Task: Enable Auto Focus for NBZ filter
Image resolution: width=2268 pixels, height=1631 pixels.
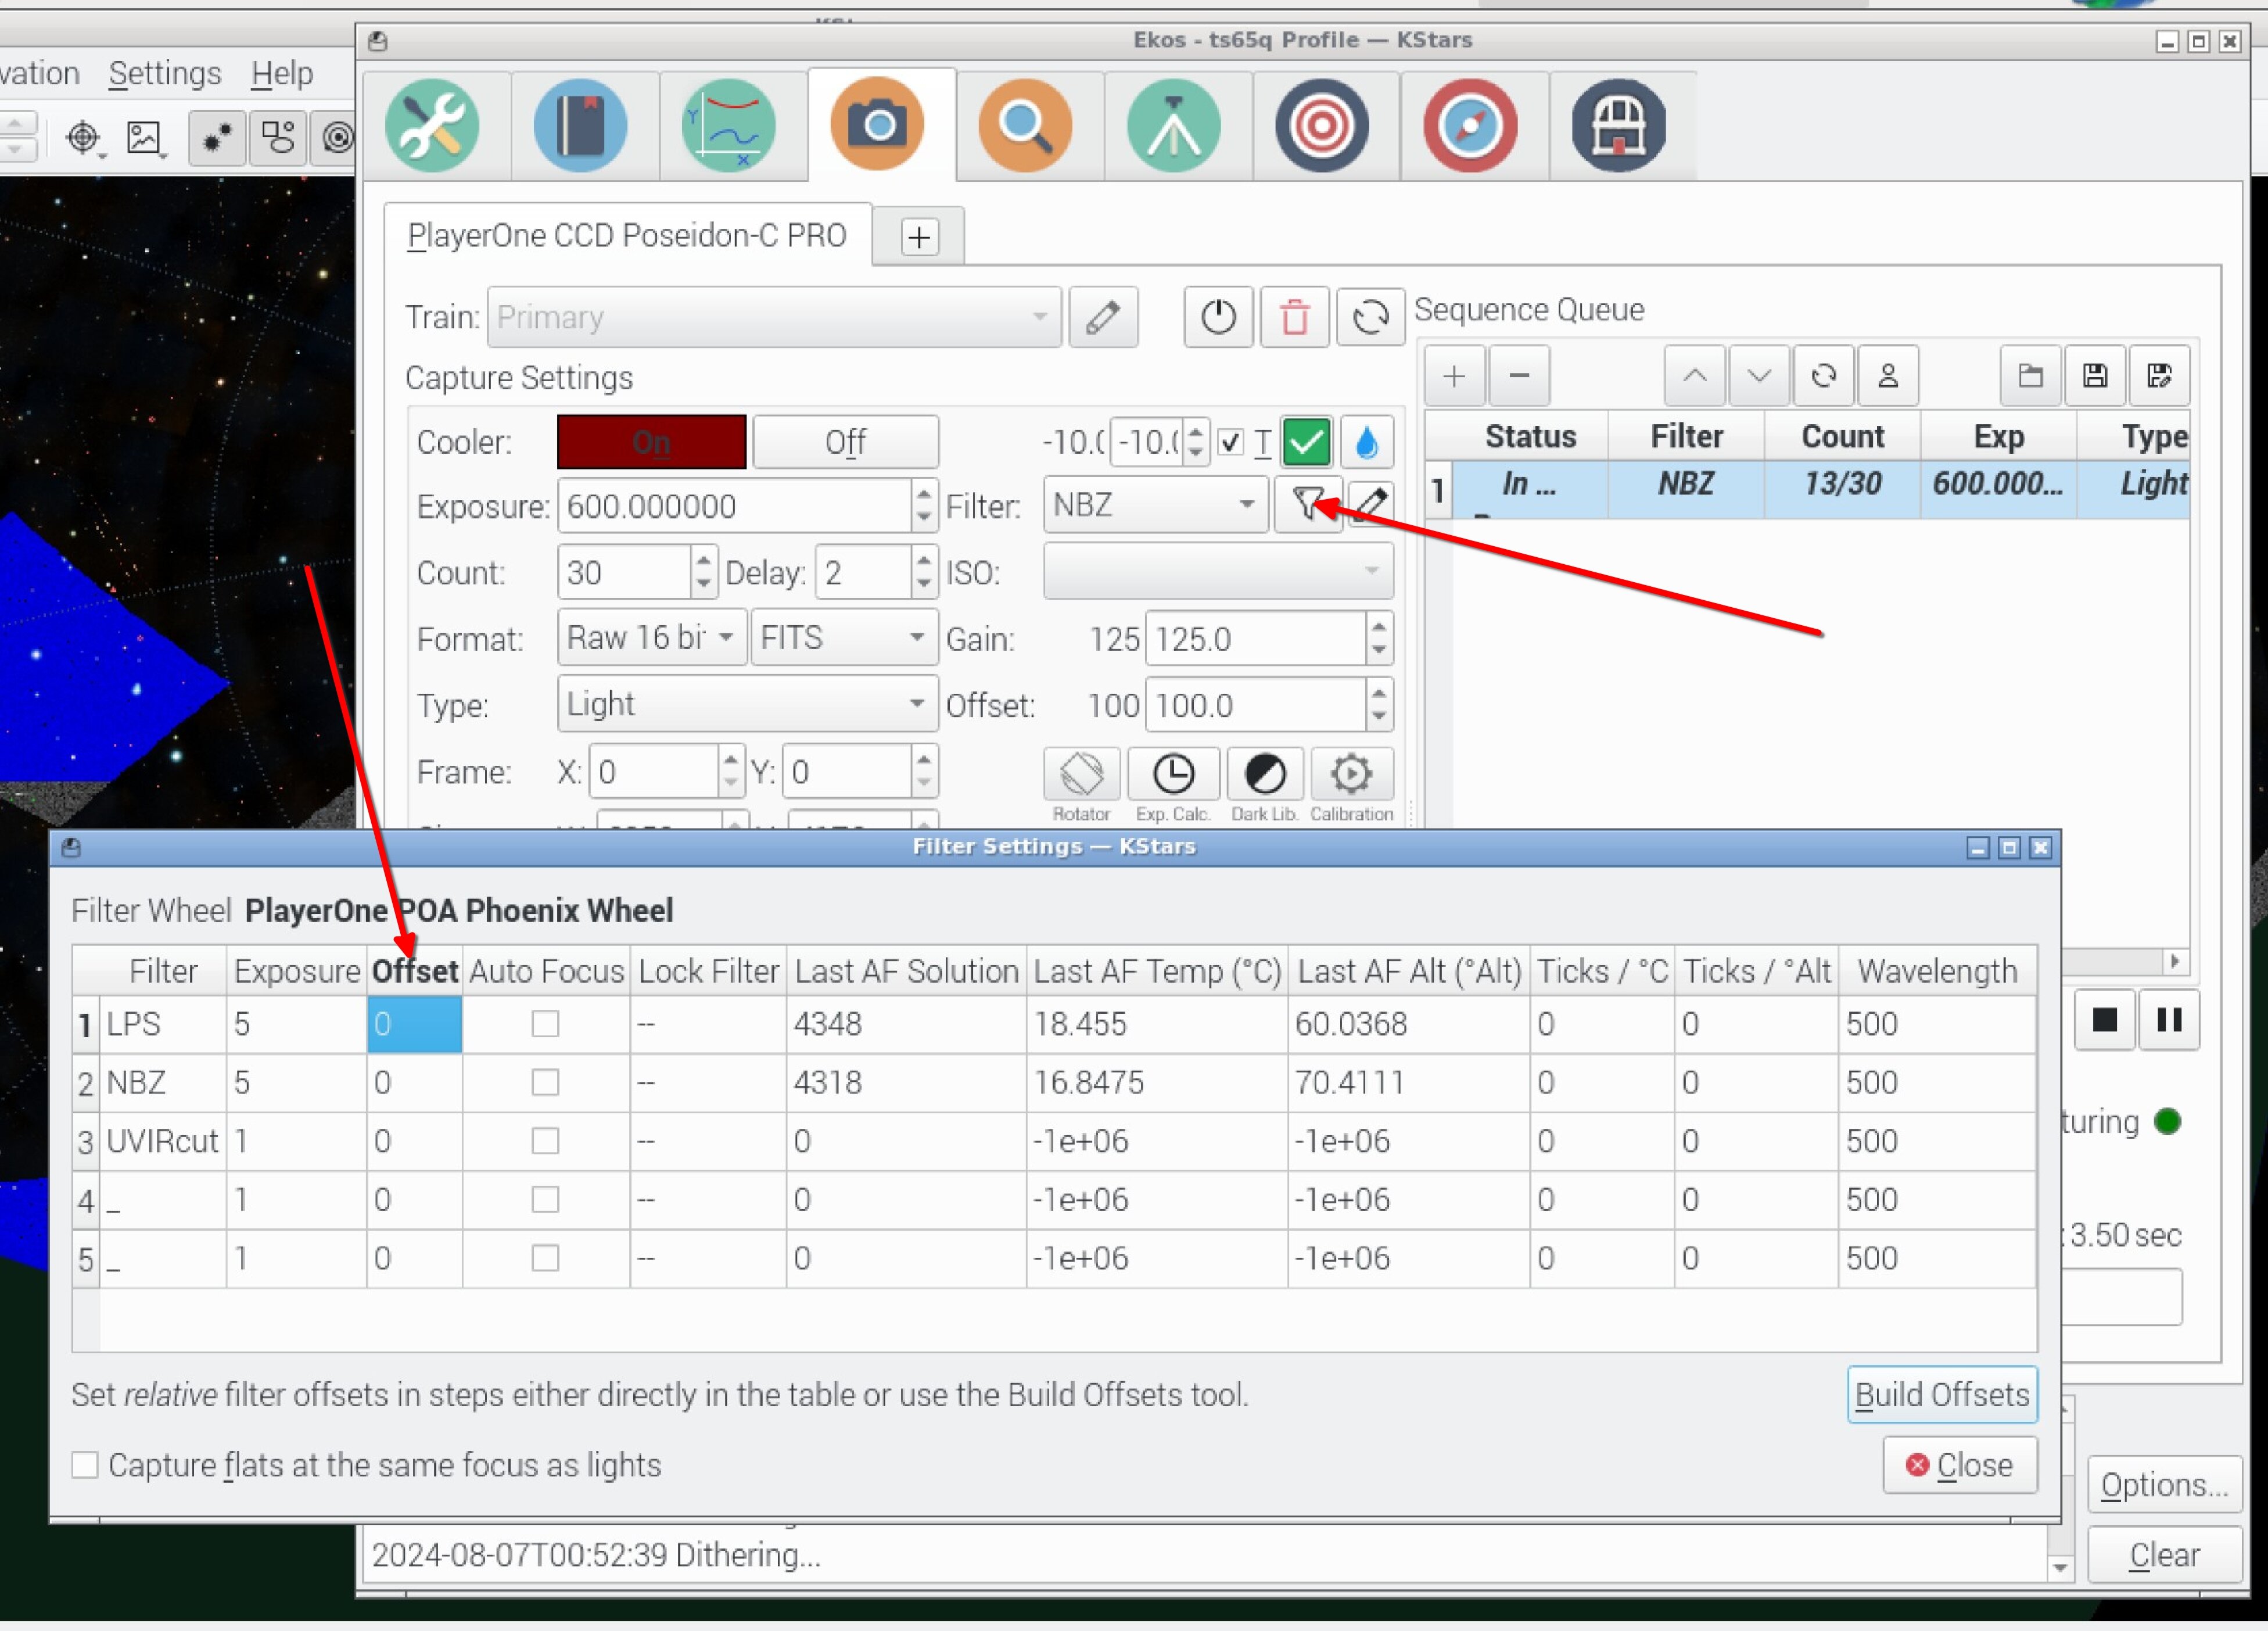Action: [x=545, y=1083]
